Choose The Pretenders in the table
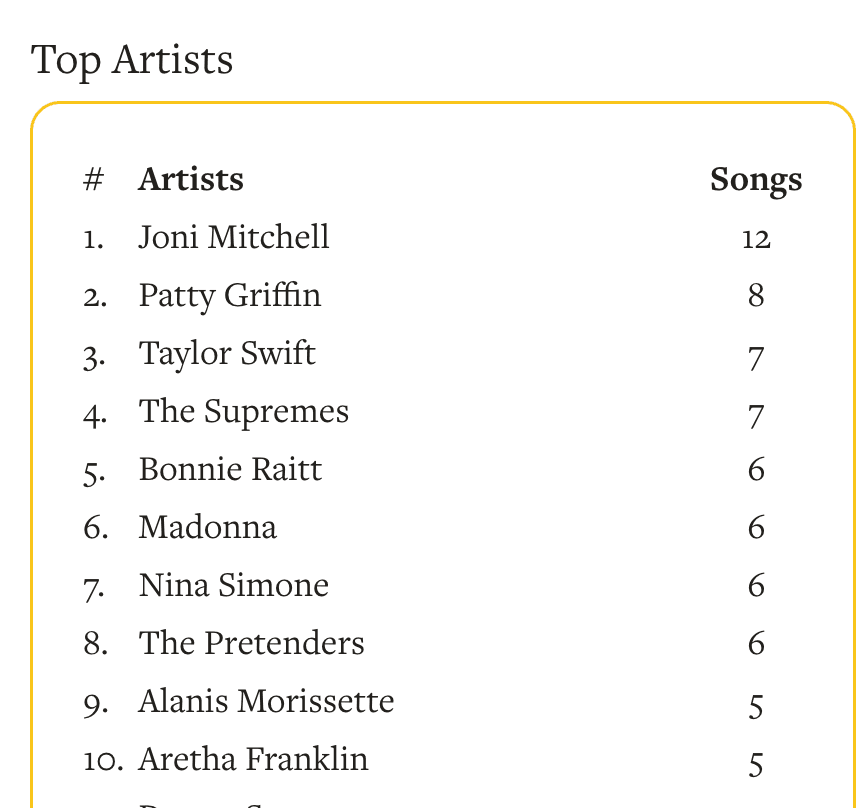Screen dimensions: 864x808 click(x=251, y=644)
